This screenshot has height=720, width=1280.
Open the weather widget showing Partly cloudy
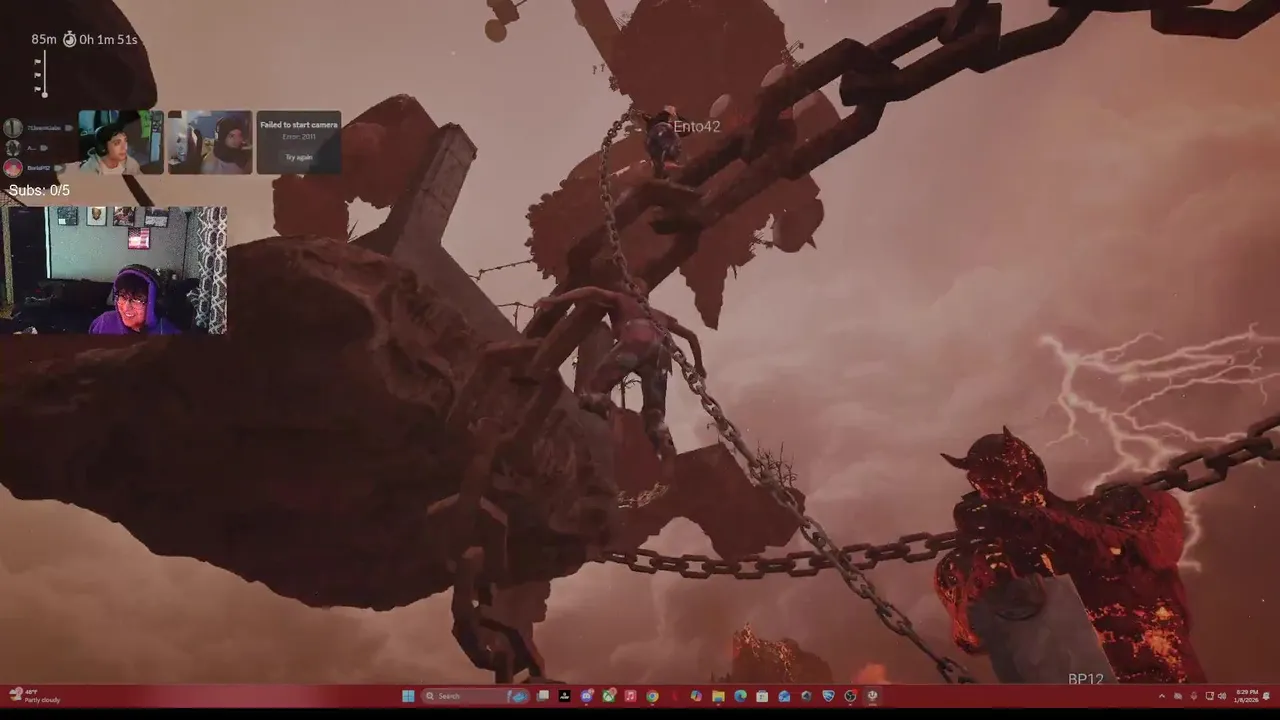(x=33, y=696)
